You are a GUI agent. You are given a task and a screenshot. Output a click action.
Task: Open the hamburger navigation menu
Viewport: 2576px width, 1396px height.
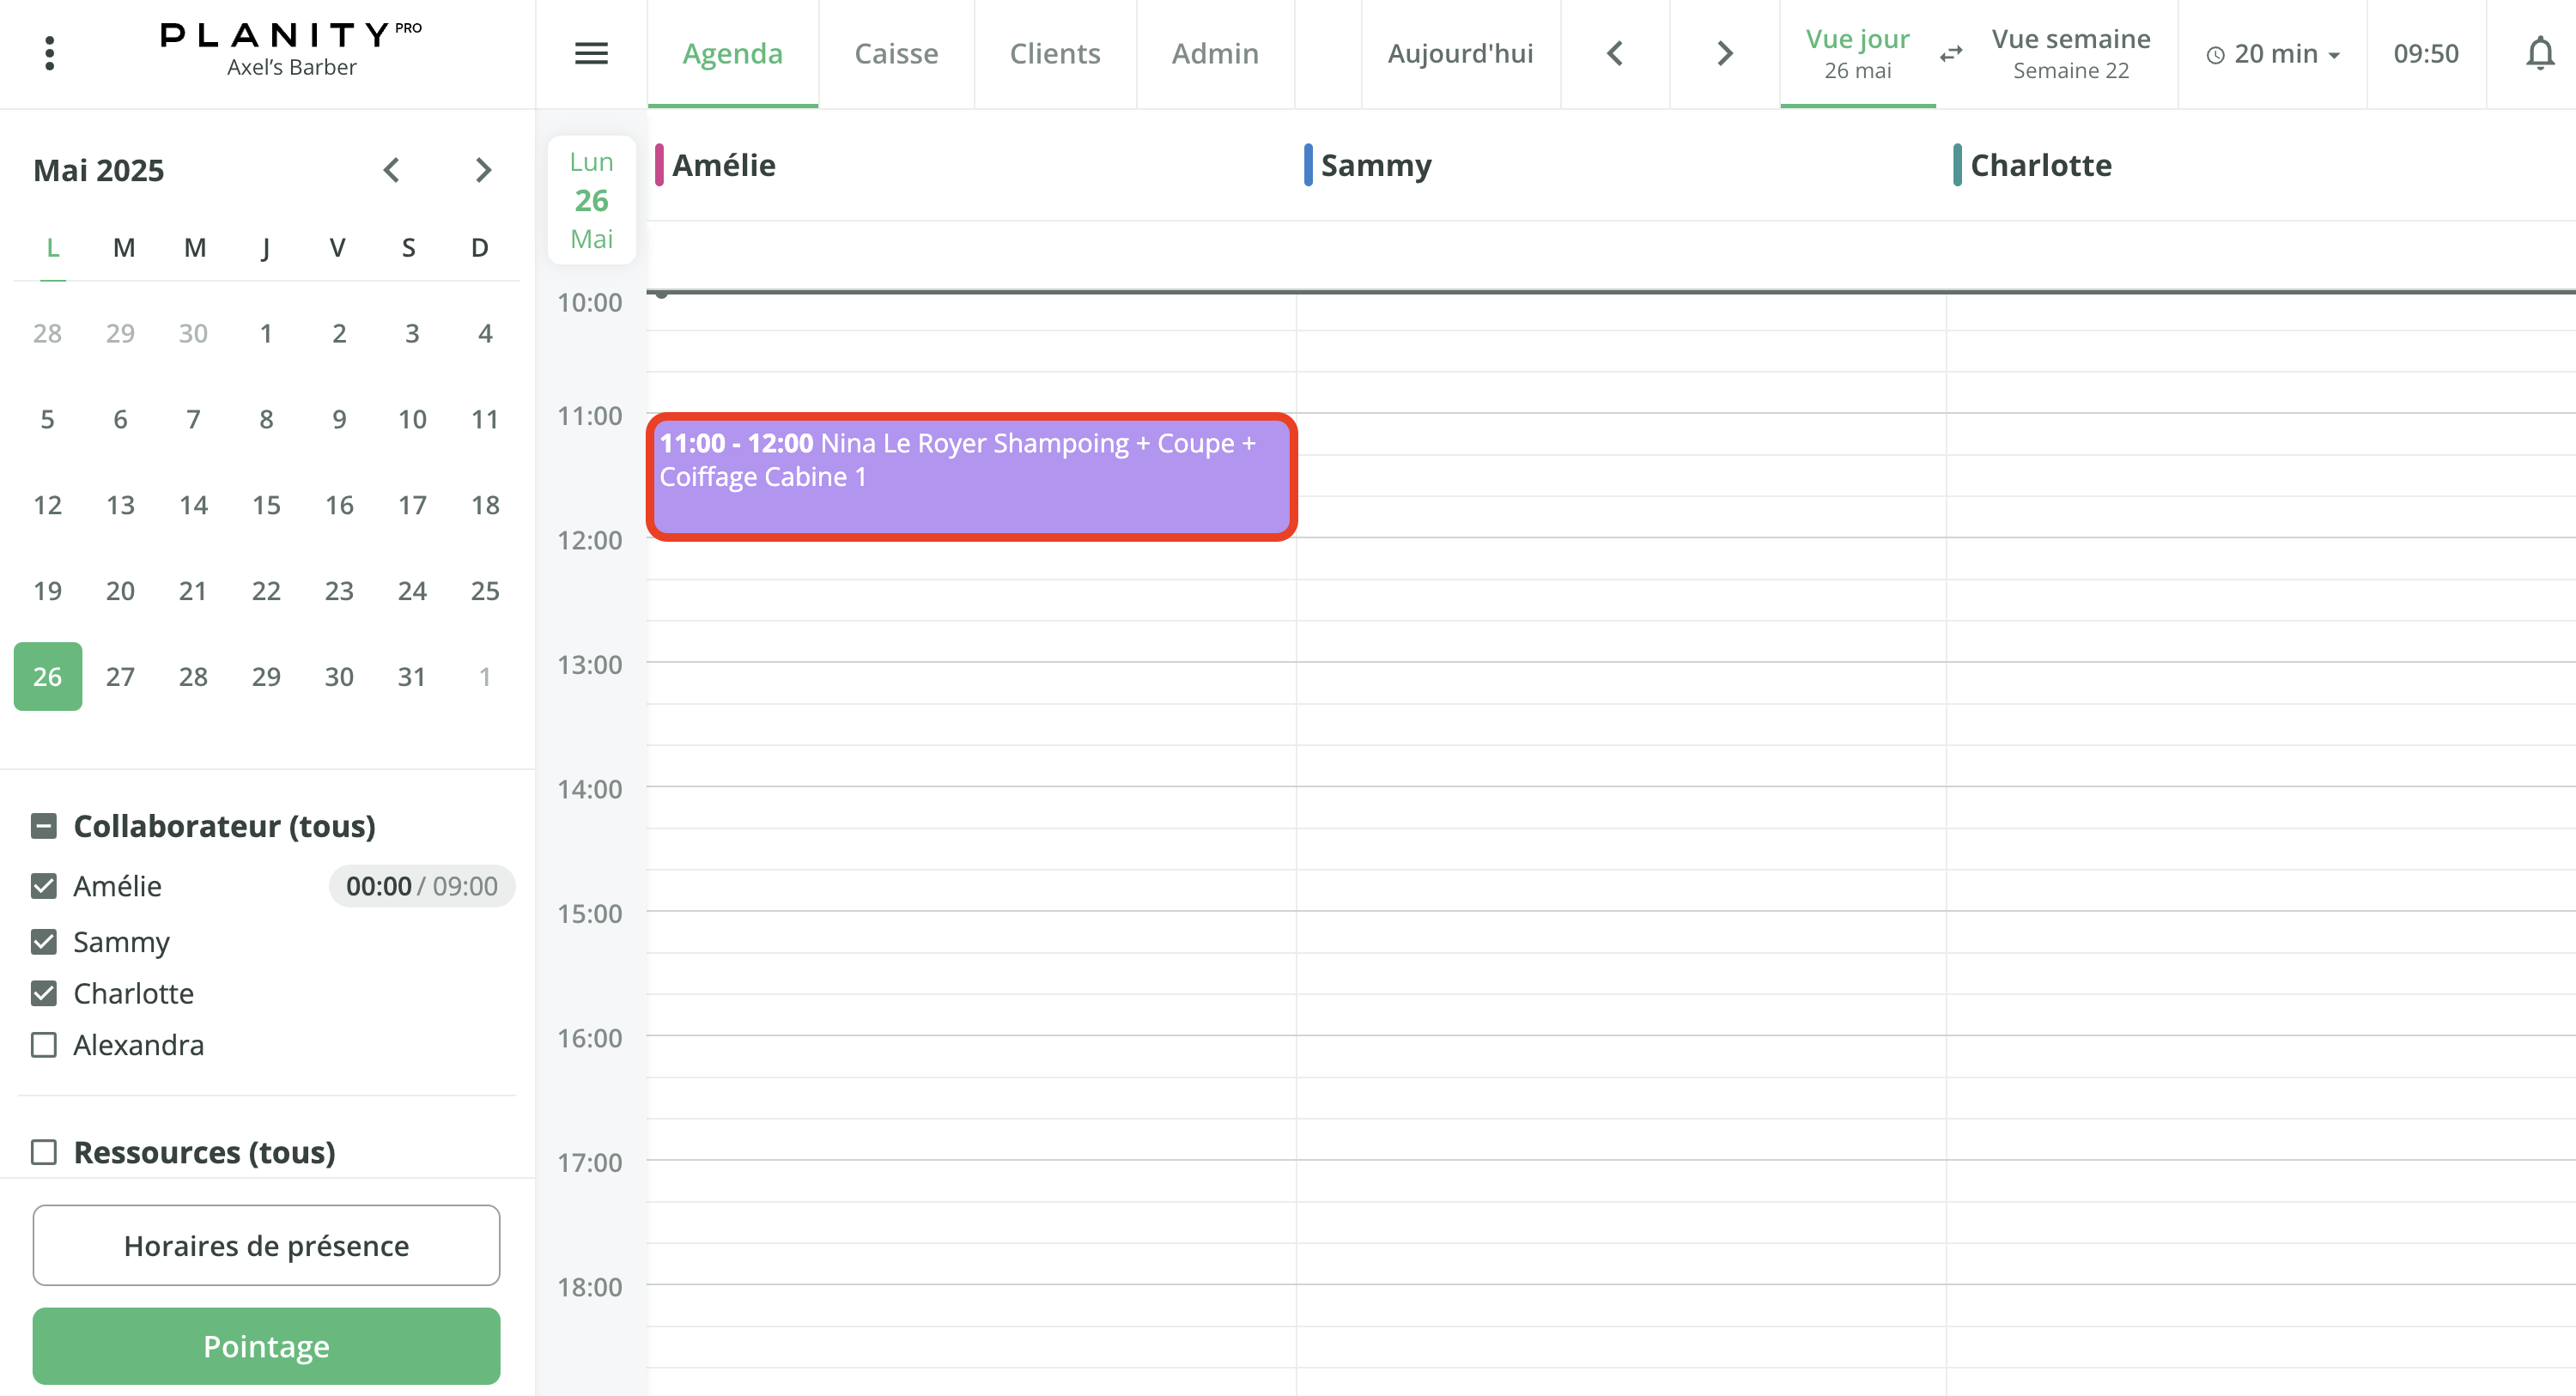(591, 53)
